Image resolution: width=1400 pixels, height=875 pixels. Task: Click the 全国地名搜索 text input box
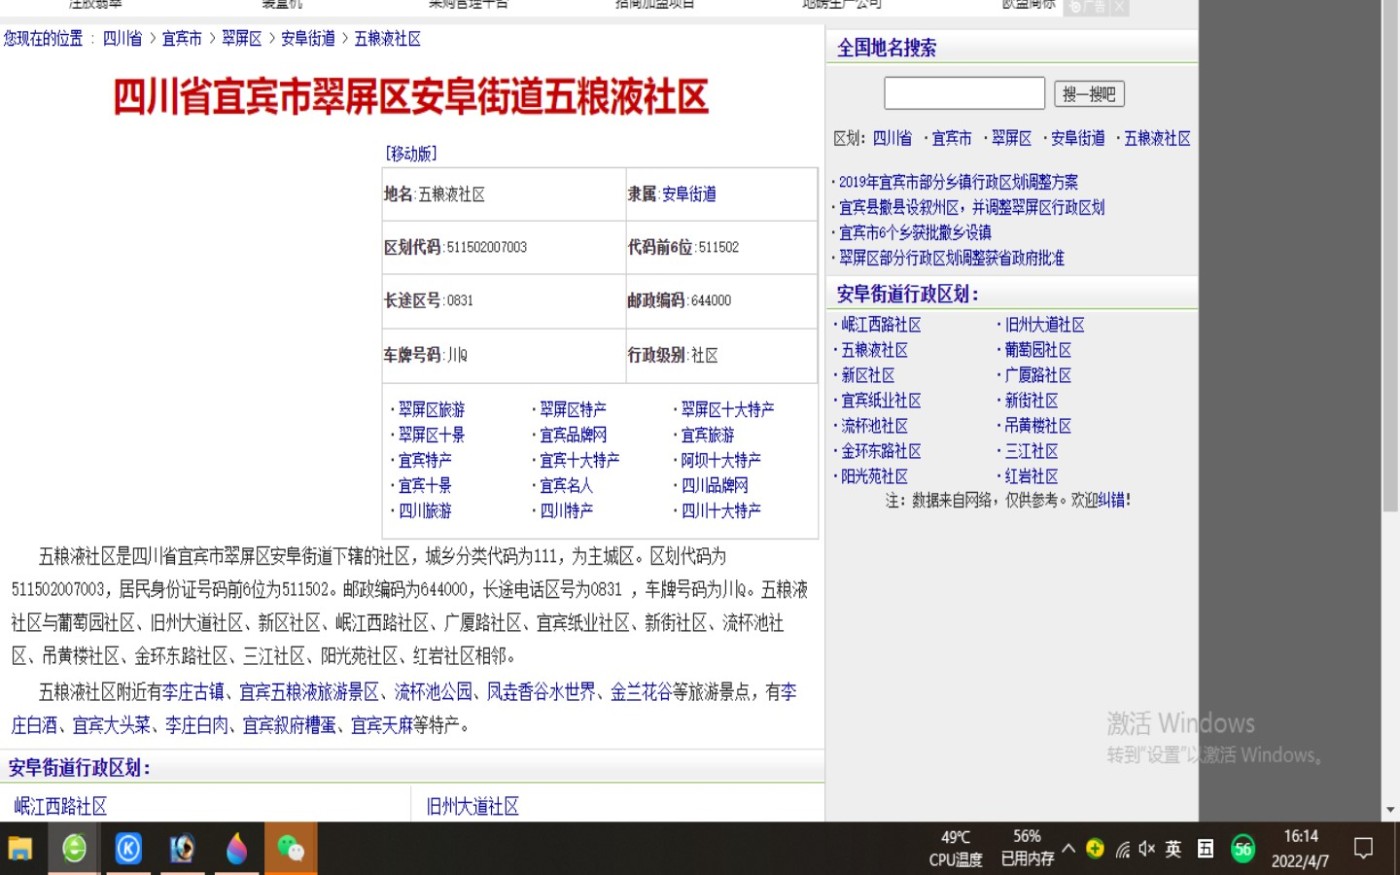coord(964,94)
